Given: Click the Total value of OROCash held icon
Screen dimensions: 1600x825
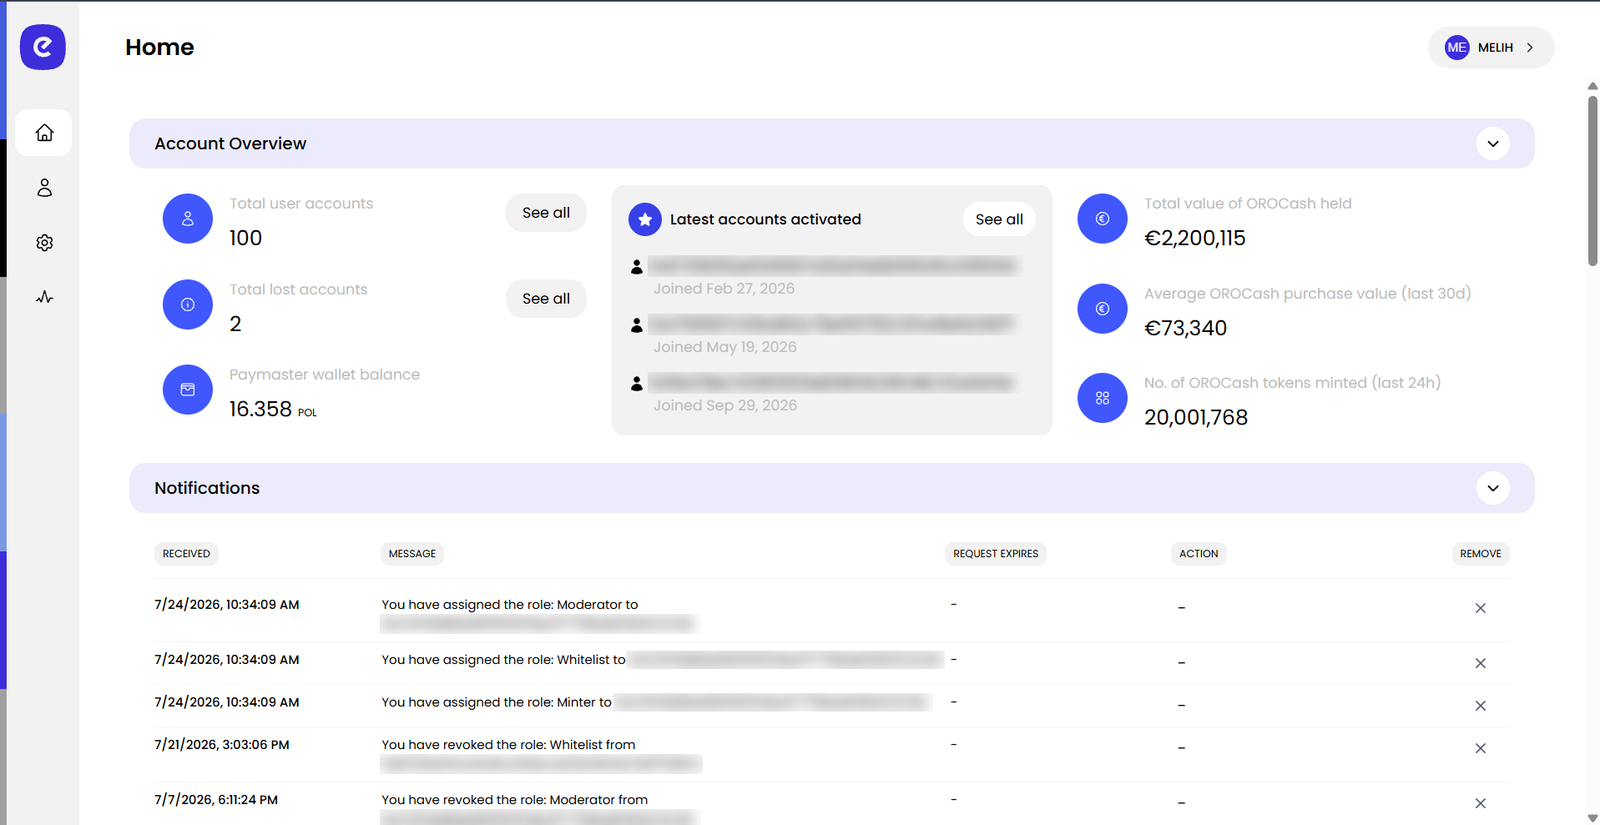Looking at the screenshot, I should pyautogui.click(x=1102, y=219).
